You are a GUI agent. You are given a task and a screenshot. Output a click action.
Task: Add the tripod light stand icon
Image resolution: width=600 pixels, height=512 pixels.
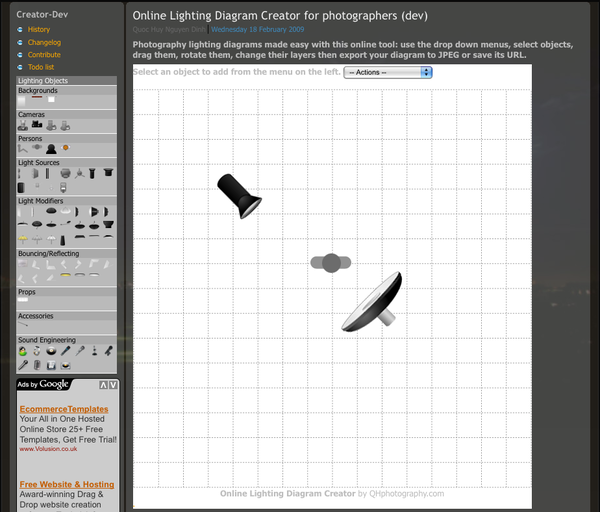click(x=80, y=173)
